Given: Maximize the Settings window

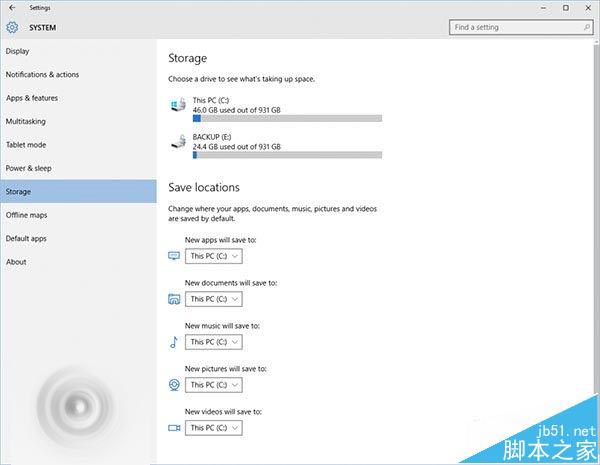Looking at the screenshot, I should point(566,8).
